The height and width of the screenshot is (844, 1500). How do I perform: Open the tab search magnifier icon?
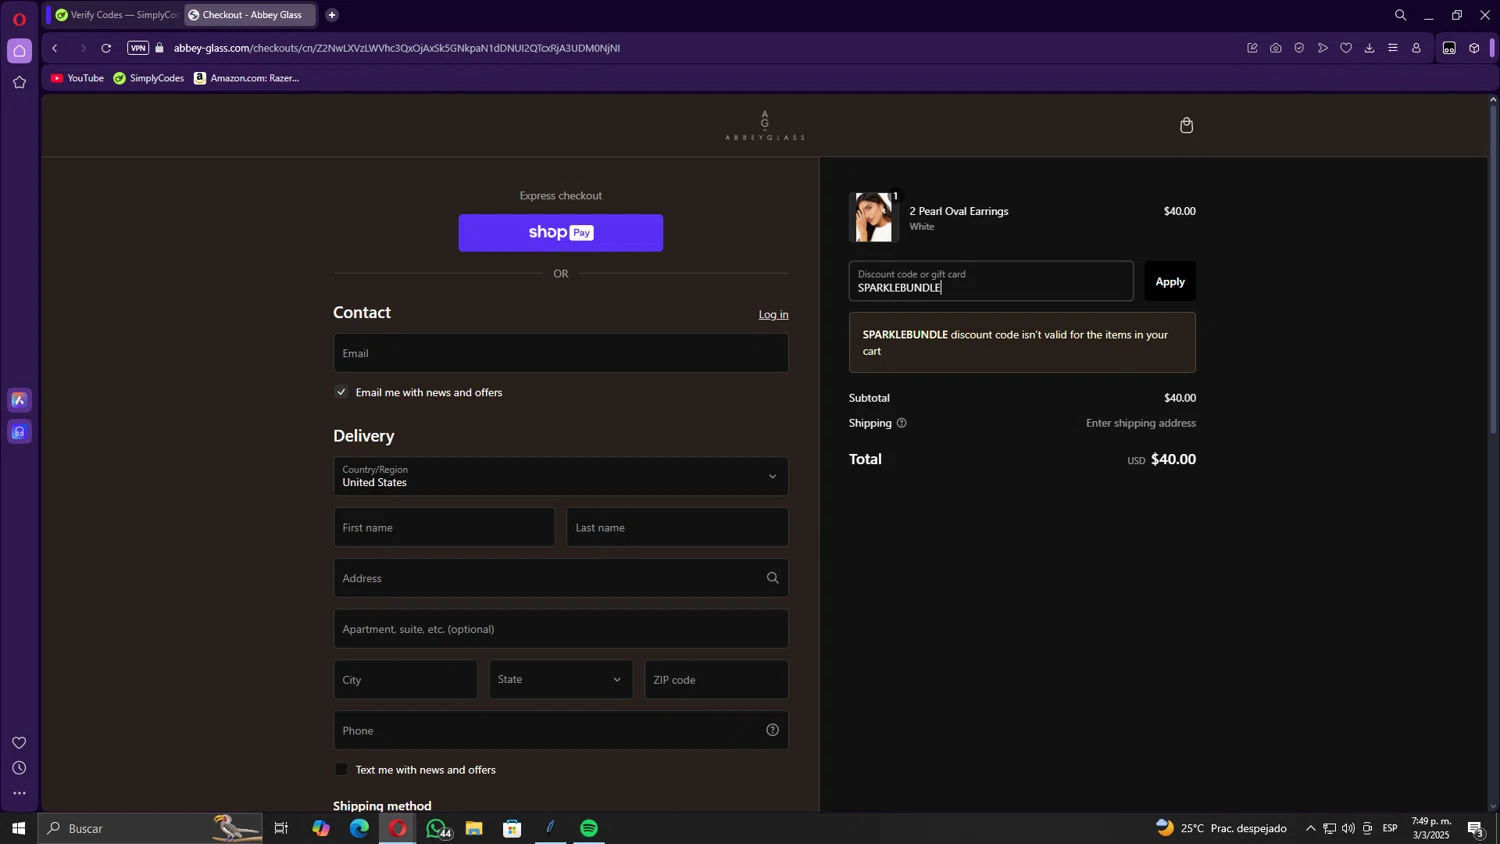(1400, 15)
